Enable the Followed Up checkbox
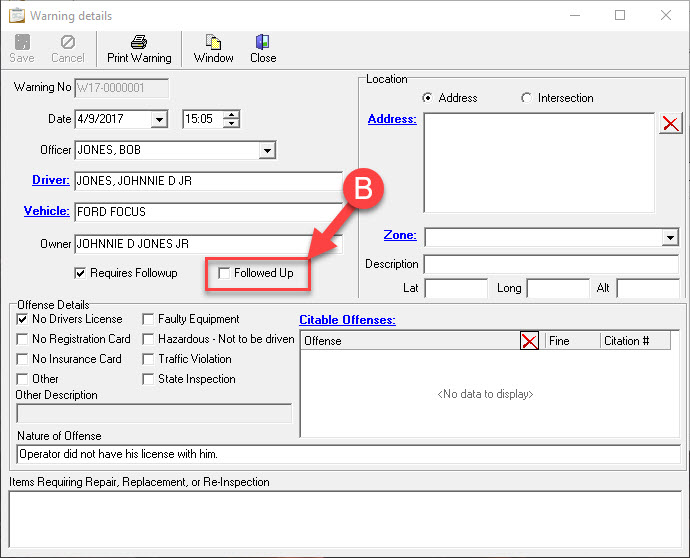Screen dimensions: 690x558 coord(224,273)
